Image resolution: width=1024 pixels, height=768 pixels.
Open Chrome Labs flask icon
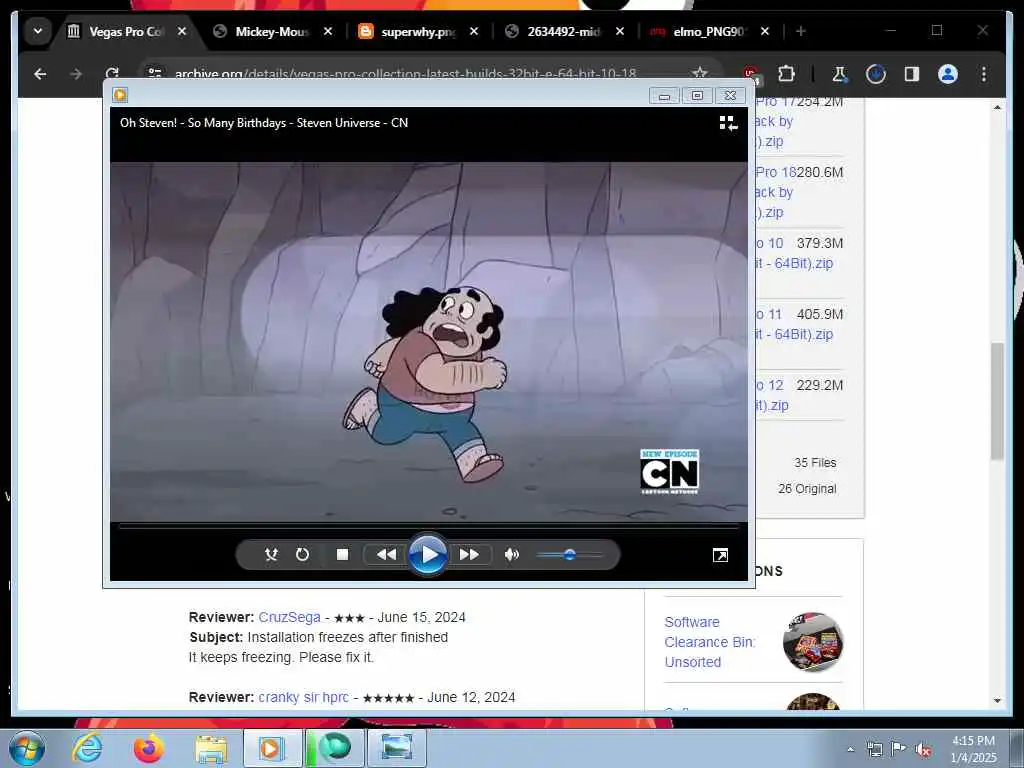(x=840, y=74)
